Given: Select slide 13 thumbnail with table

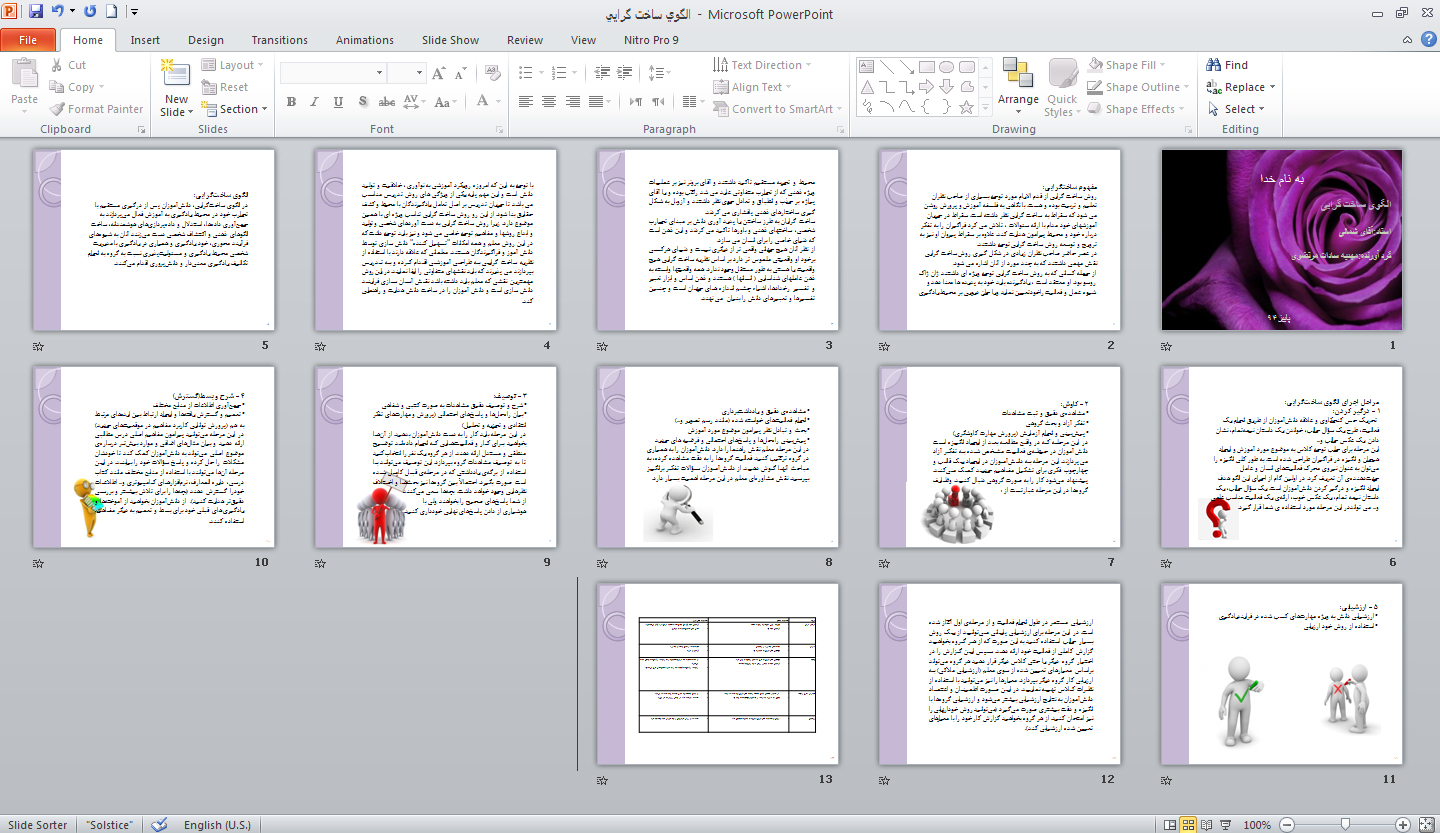Looking at the screenshot, I should (717, 674).
